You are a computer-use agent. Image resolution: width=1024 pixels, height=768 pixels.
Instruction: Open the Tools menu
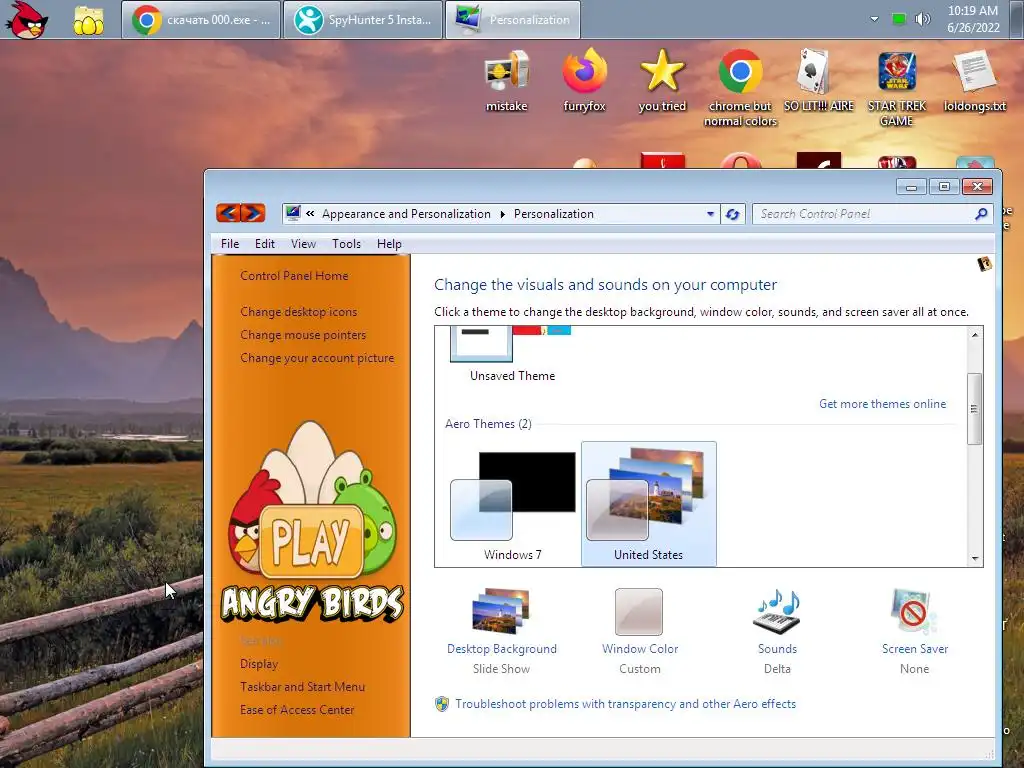[x=346, y=244]
